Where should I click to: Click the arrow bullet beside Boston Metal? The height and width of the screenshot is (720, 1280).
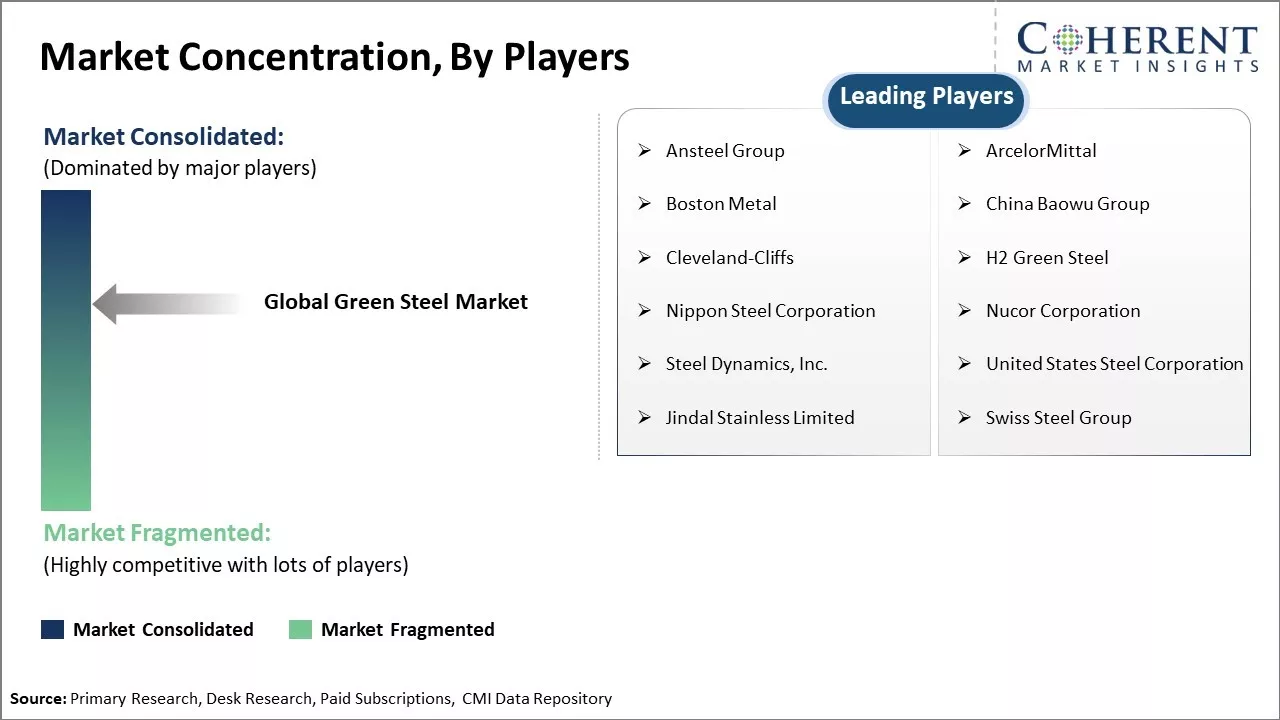[x=645, y=204]
